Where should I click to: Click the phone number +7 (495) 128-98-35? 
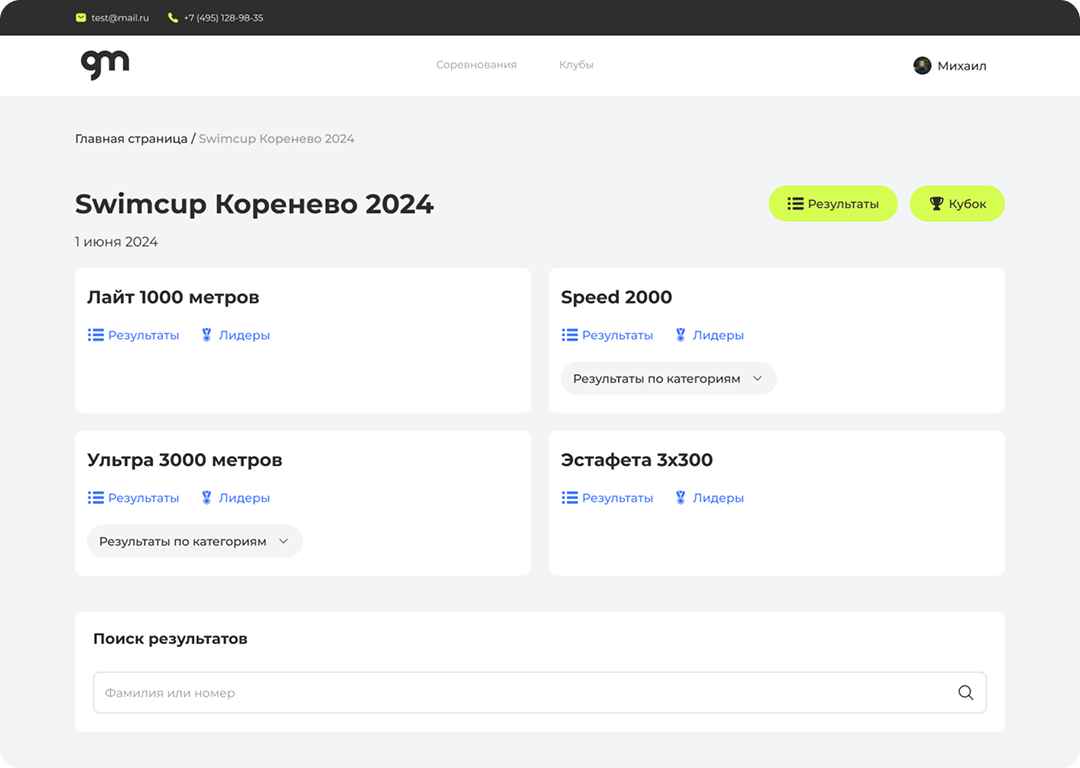(223, 18)
